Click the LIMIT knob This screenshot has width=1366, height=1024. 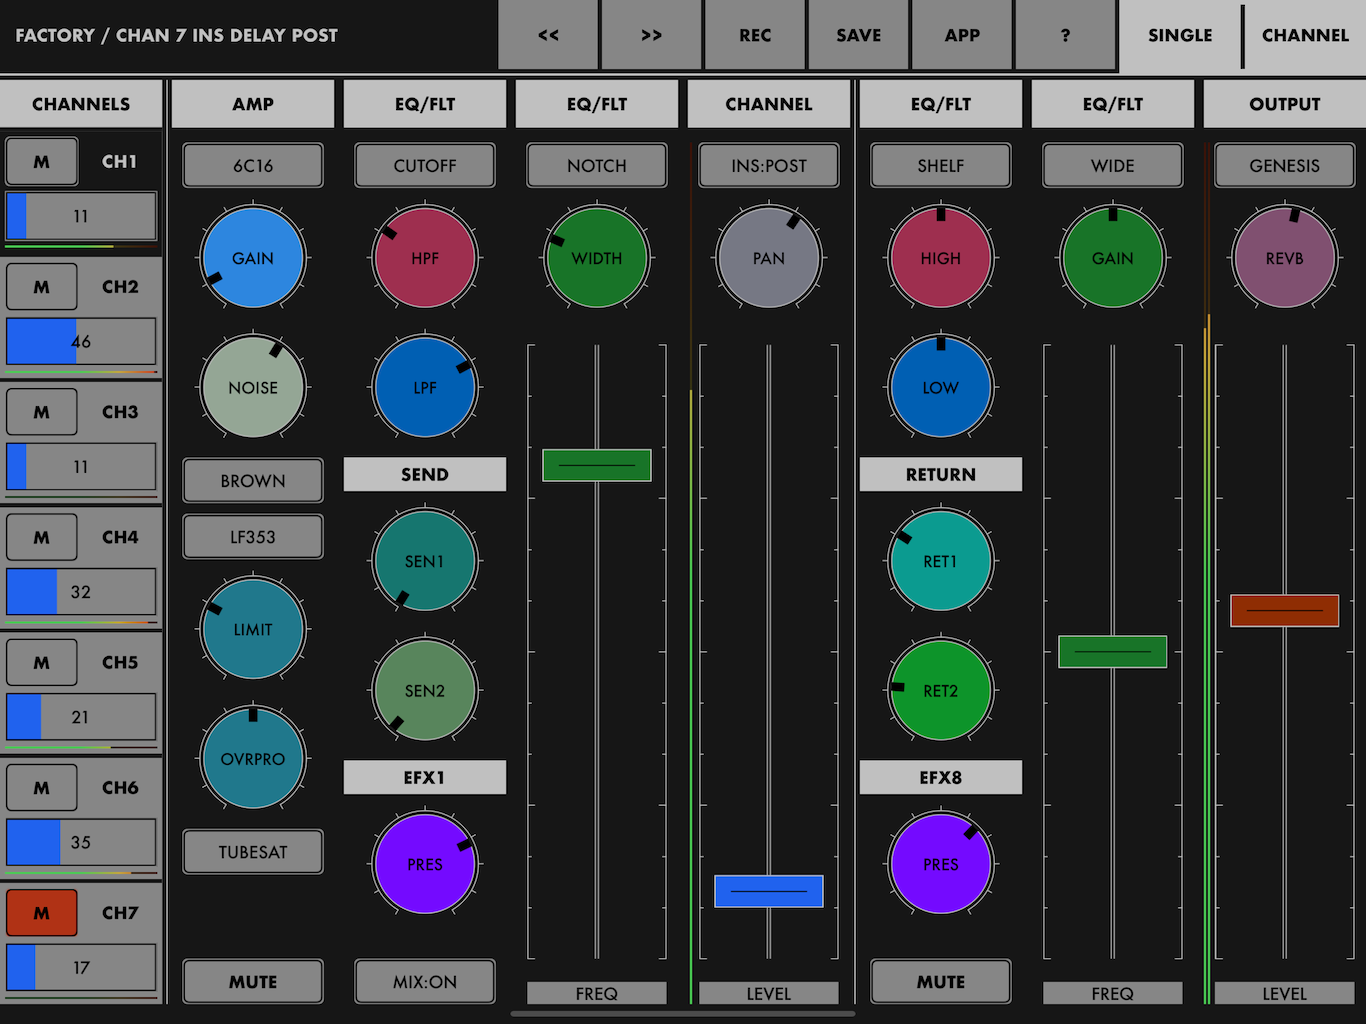coord(253,629)
